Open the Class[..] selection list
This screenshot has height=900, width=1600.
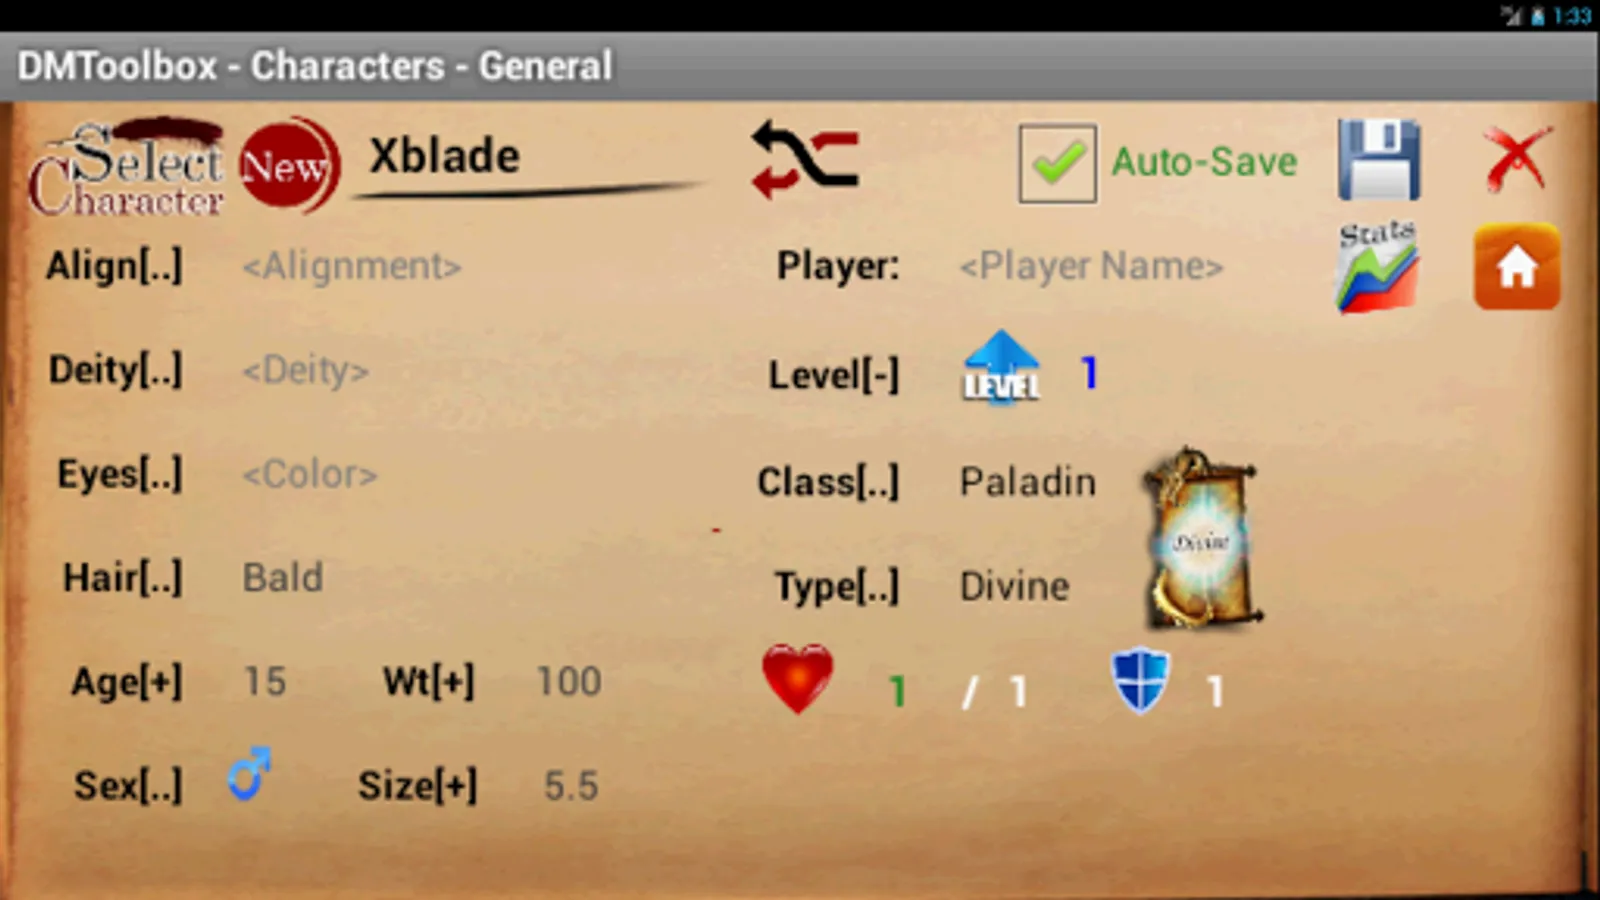click(x=828, y=482)
